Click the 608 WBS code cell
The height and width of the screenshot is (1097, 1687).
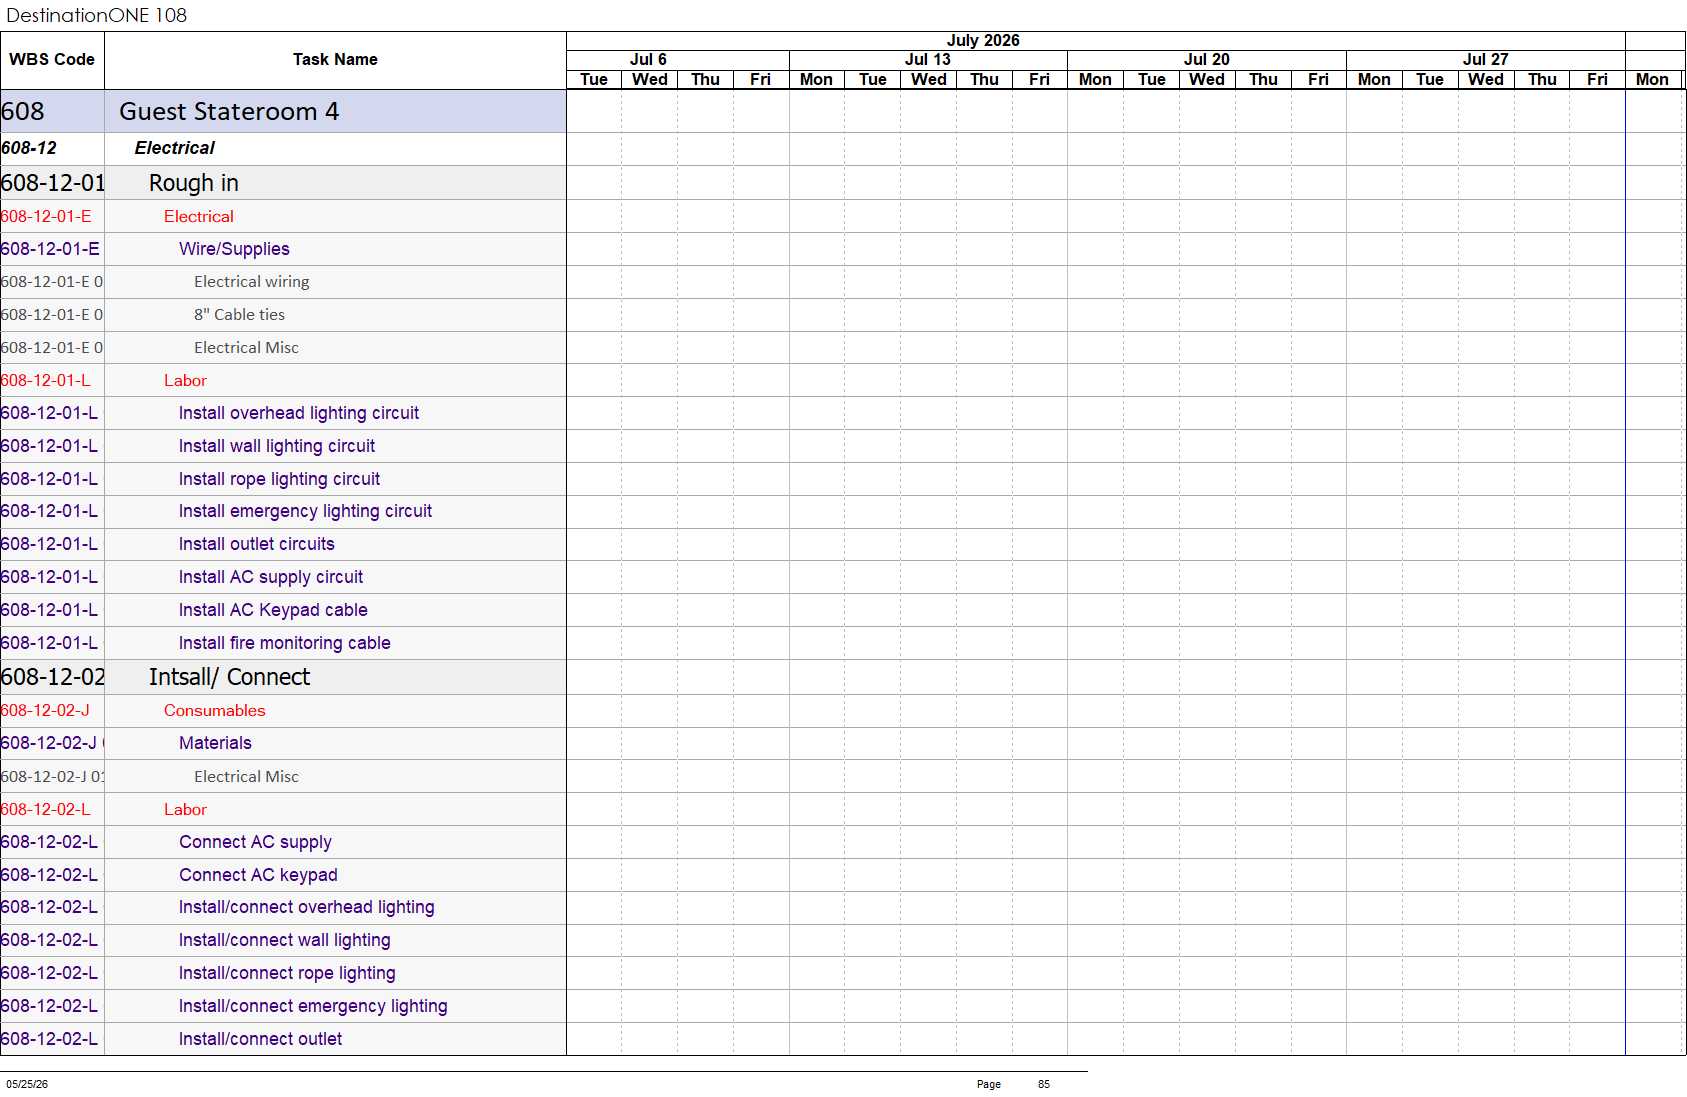52,111
